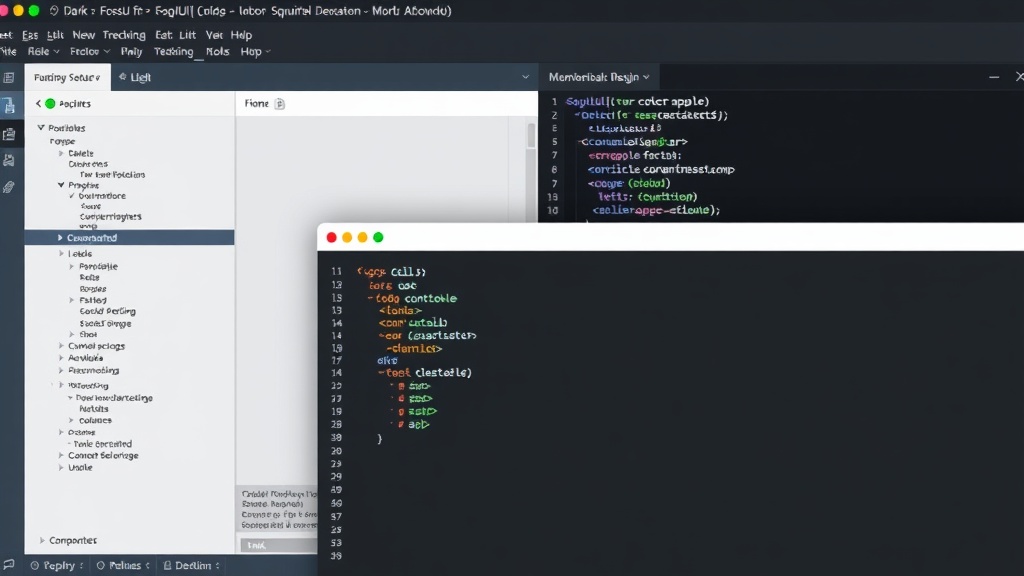
Task: Select the highlighted document icon in the left activity bar
Action: pyautogui.click(x=9, y=106)
